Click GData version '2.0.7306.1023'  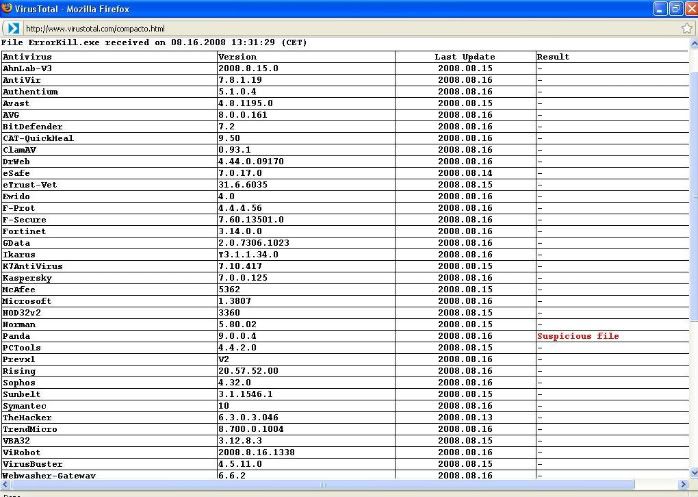click(x=254, y=243)
